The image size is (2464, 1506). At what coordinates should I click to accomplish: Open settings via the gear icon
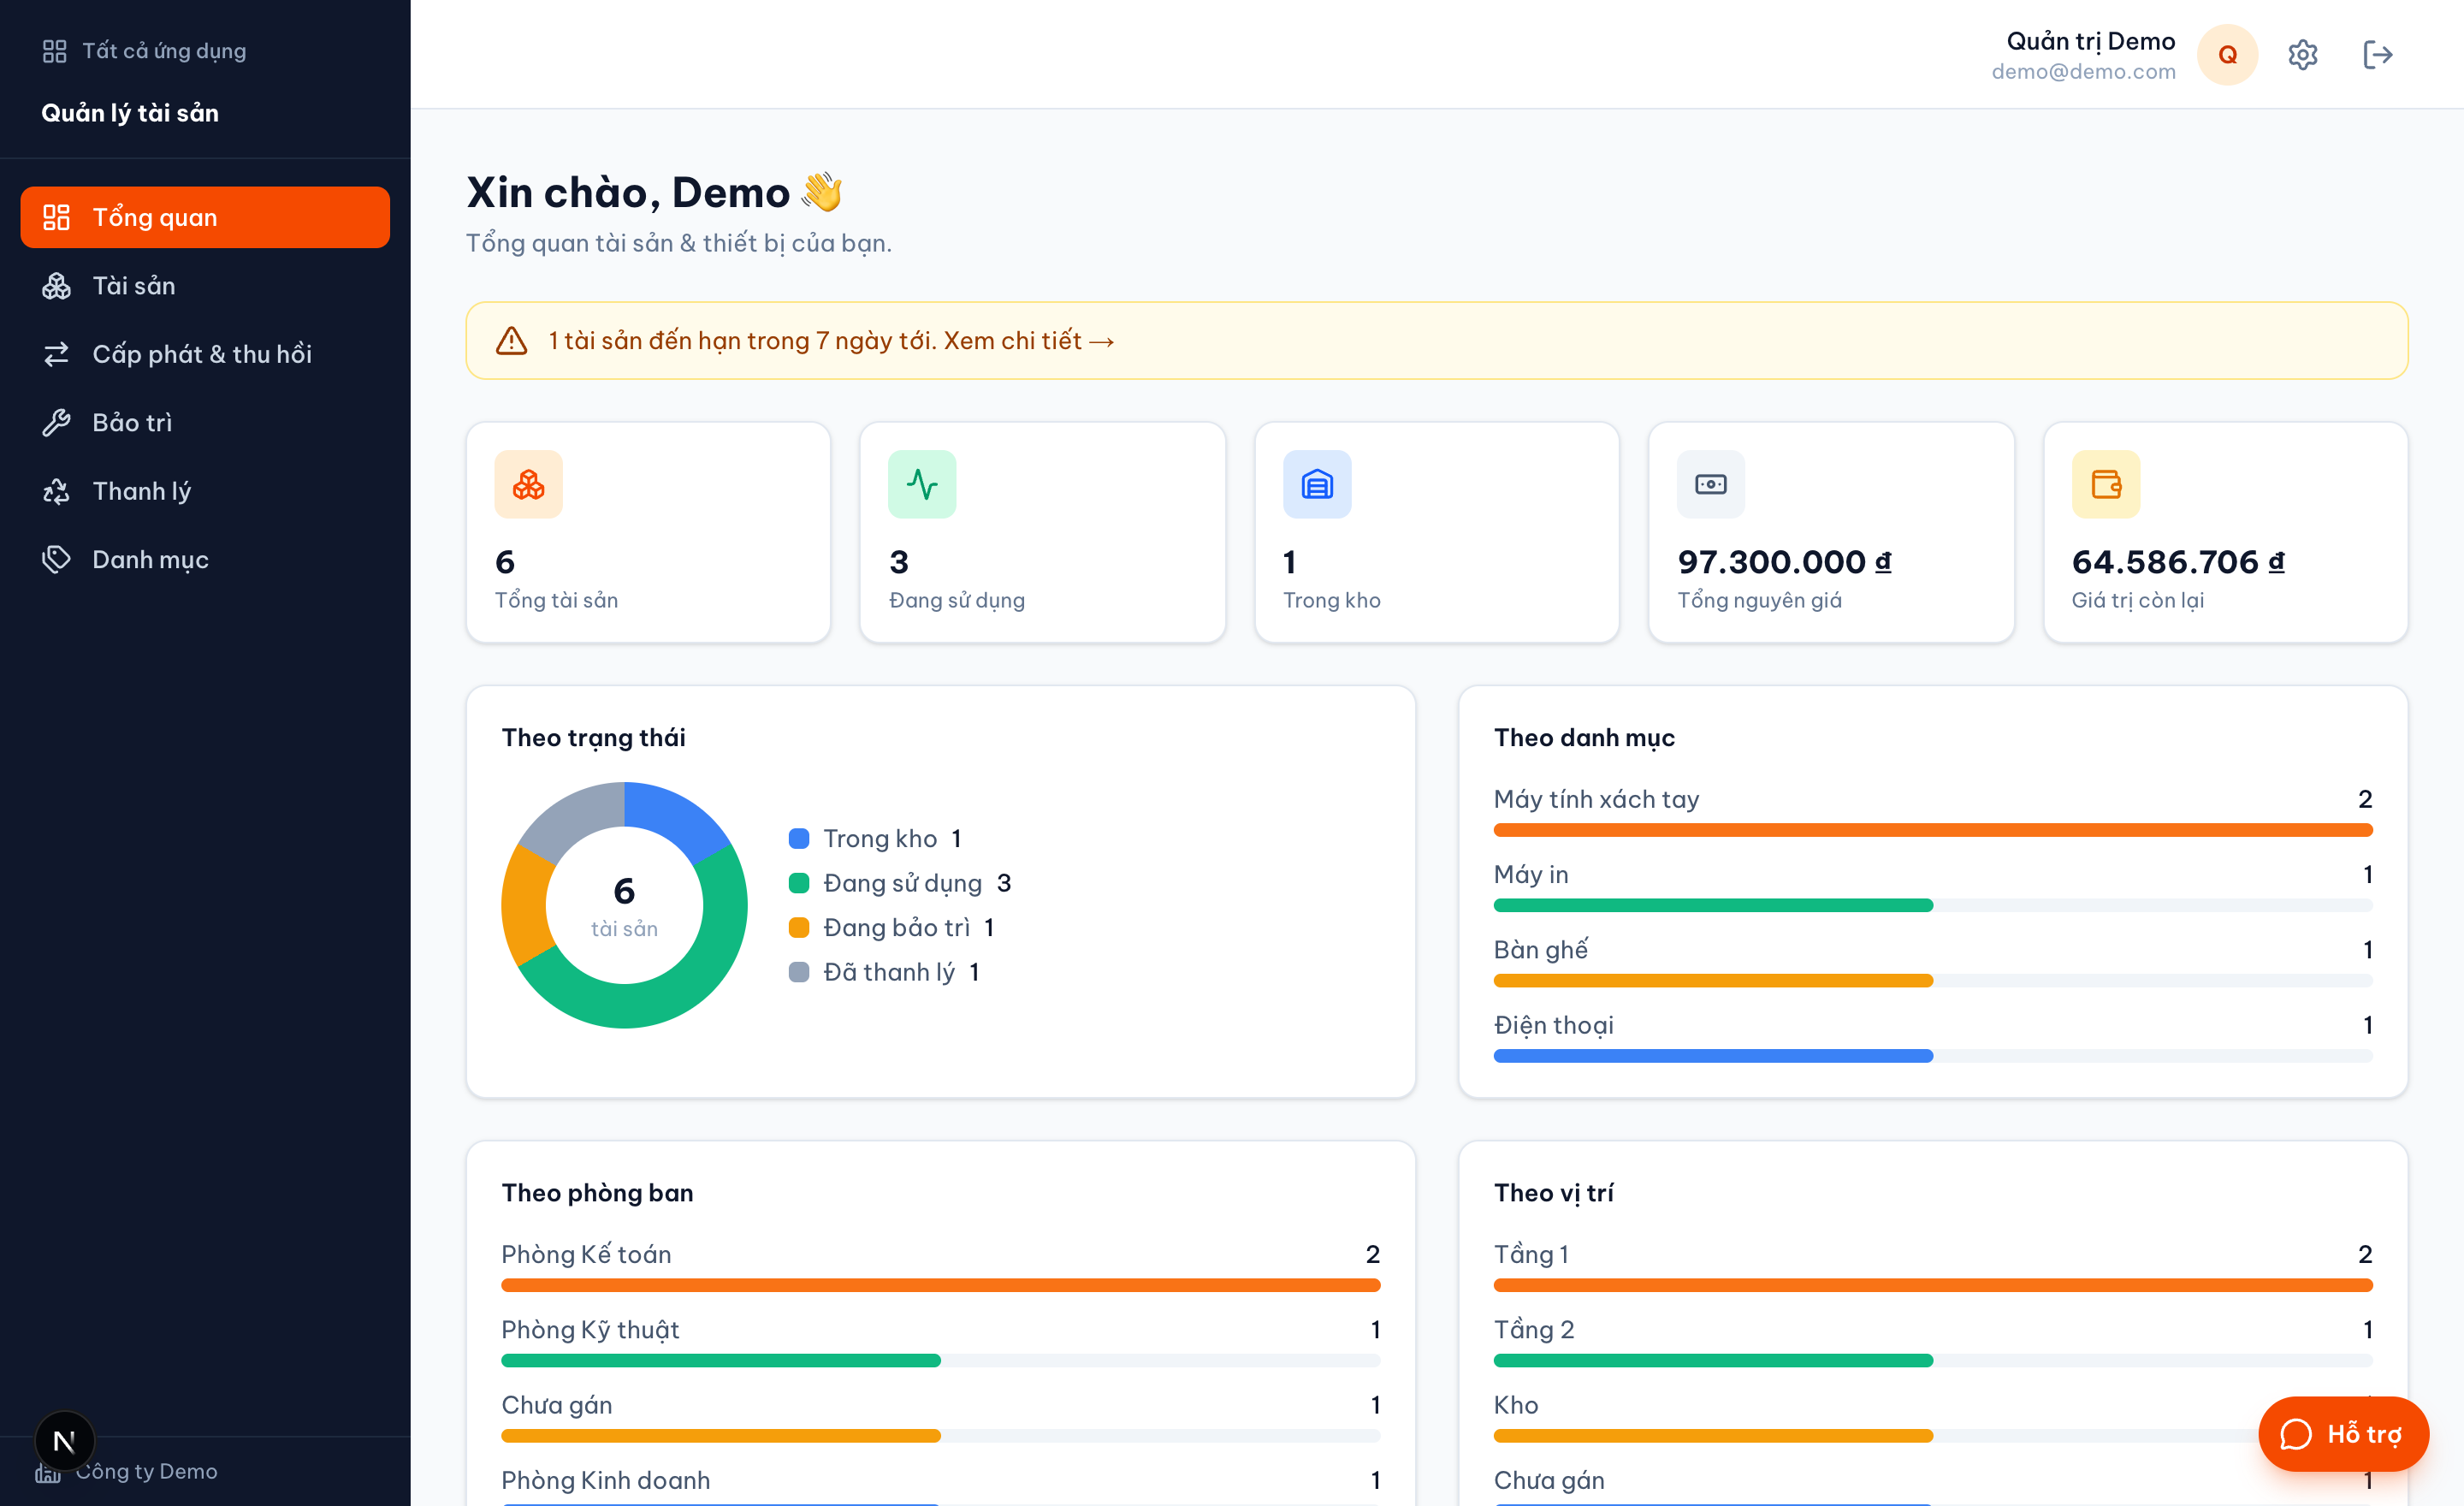click(x=2302, y=54)
